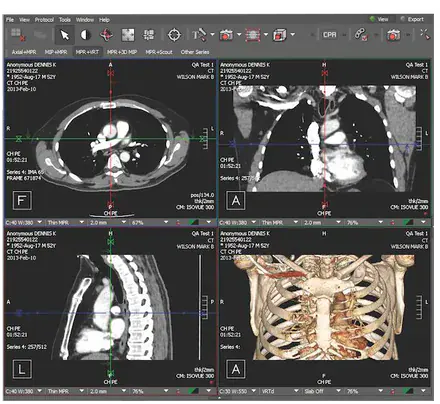Select the arrow pointer tool

65,35
